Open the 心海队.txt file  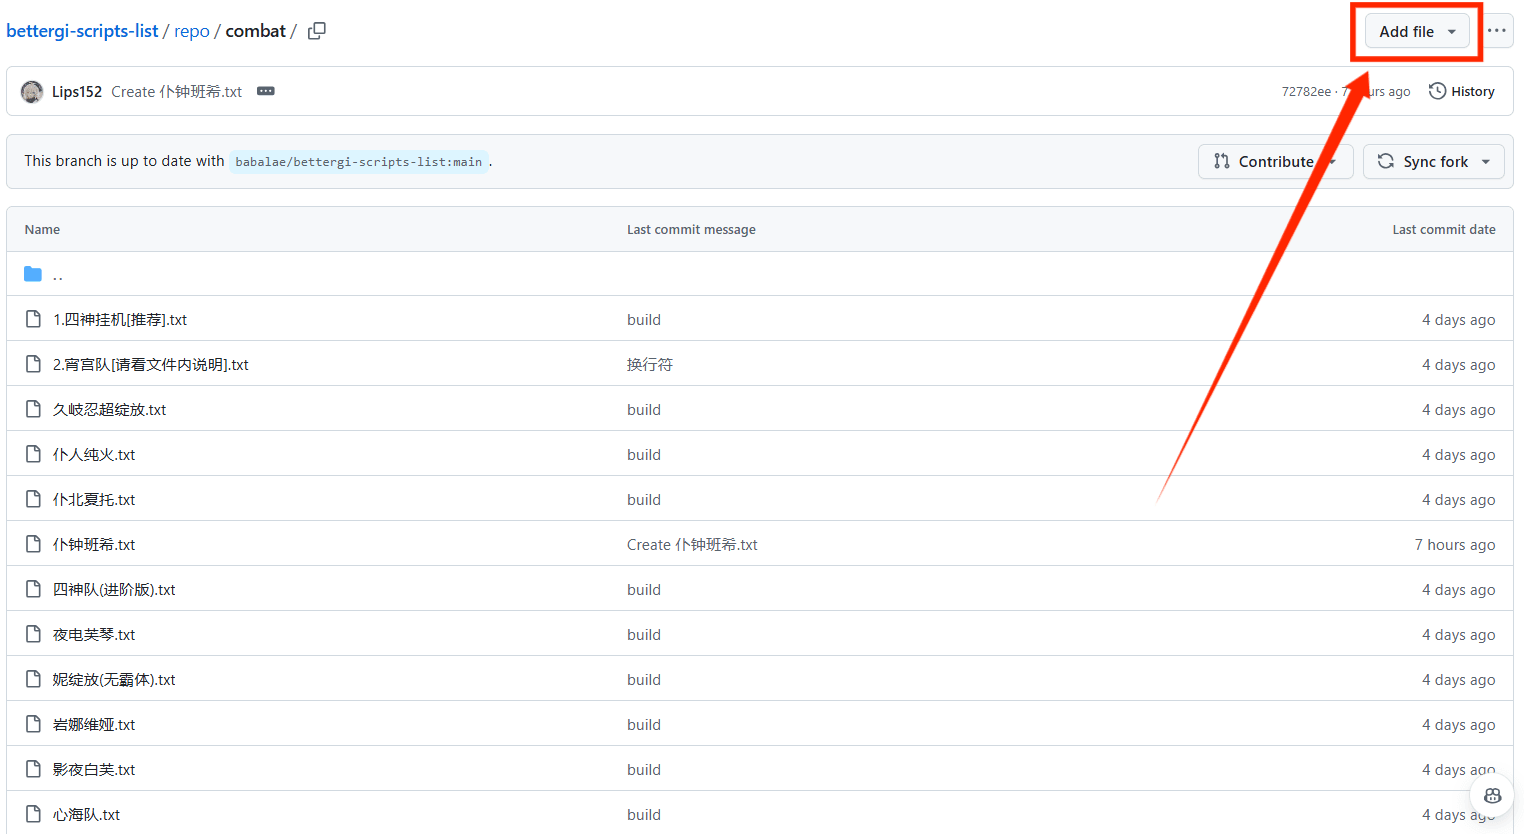tap(86, 815)
